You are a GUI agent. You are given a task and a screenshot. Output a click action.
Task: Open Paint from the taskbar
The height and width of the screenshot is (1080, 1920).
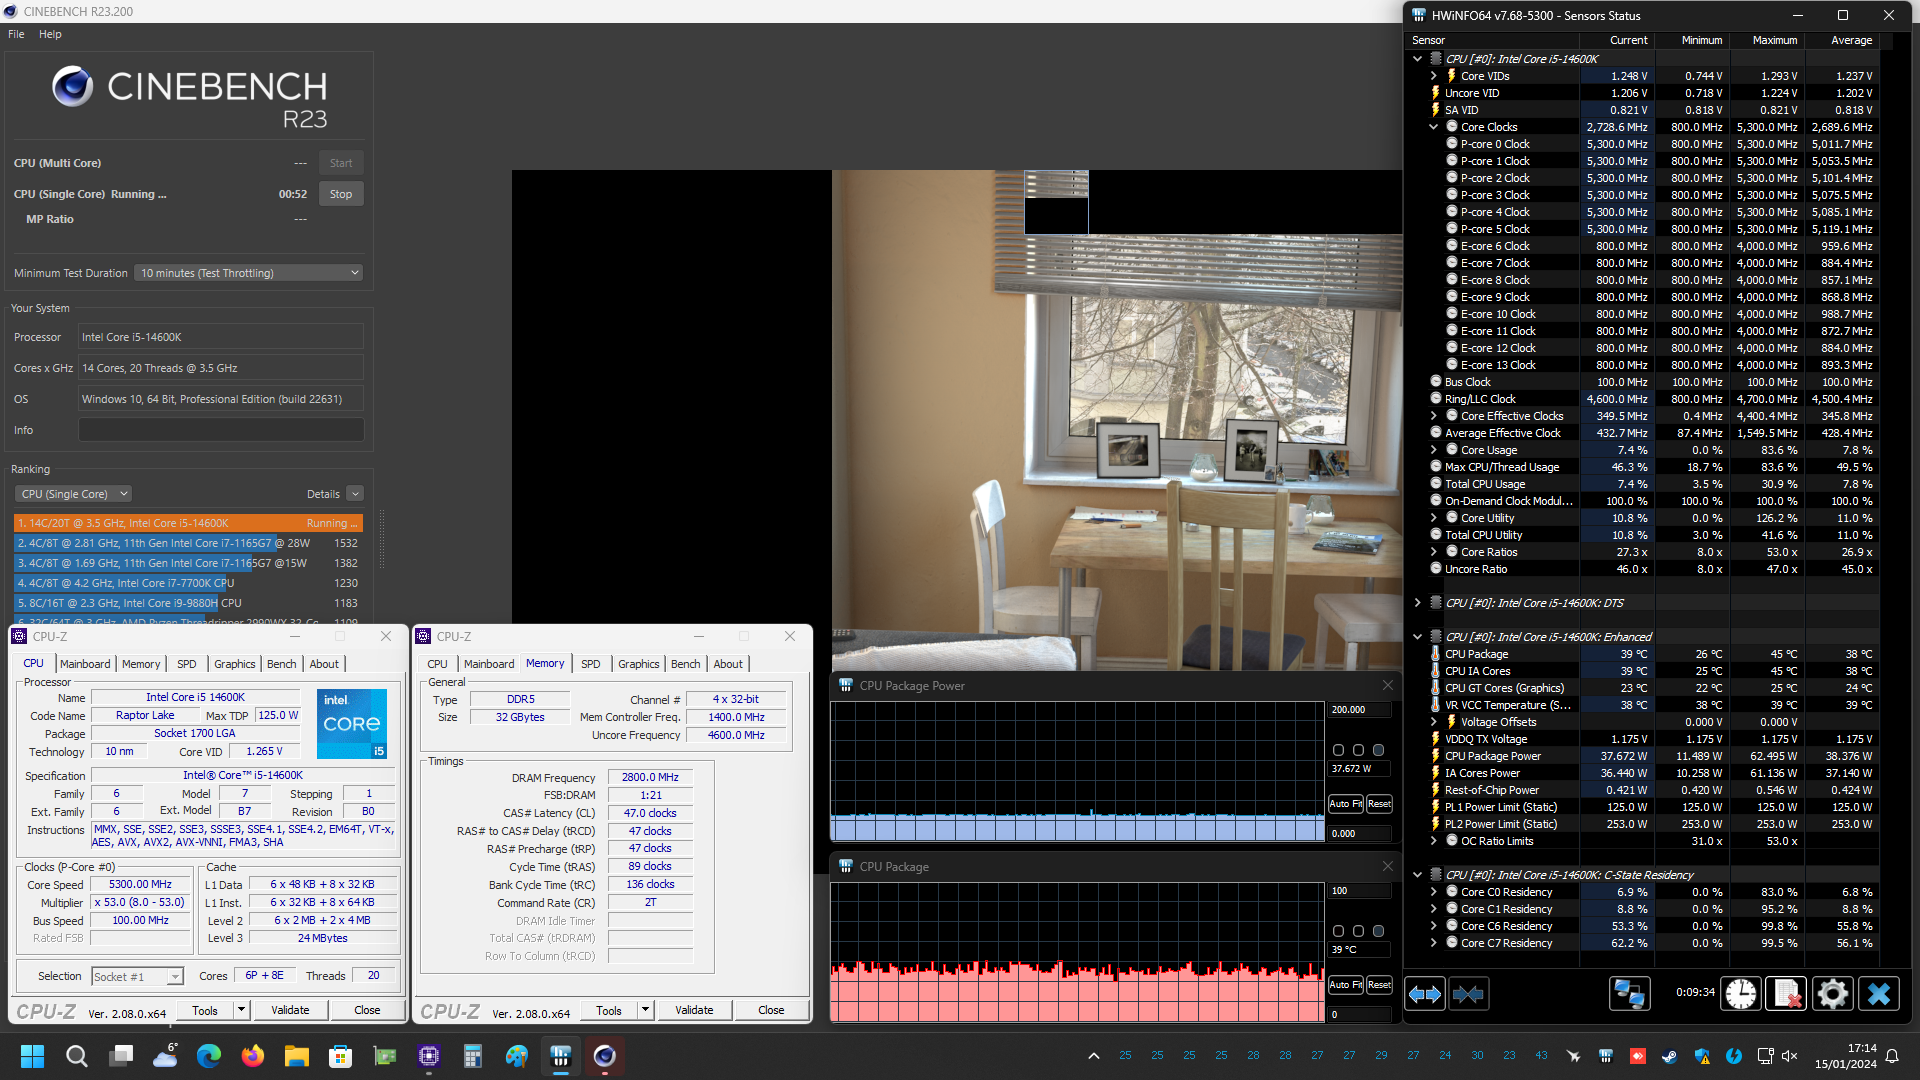517,1056
